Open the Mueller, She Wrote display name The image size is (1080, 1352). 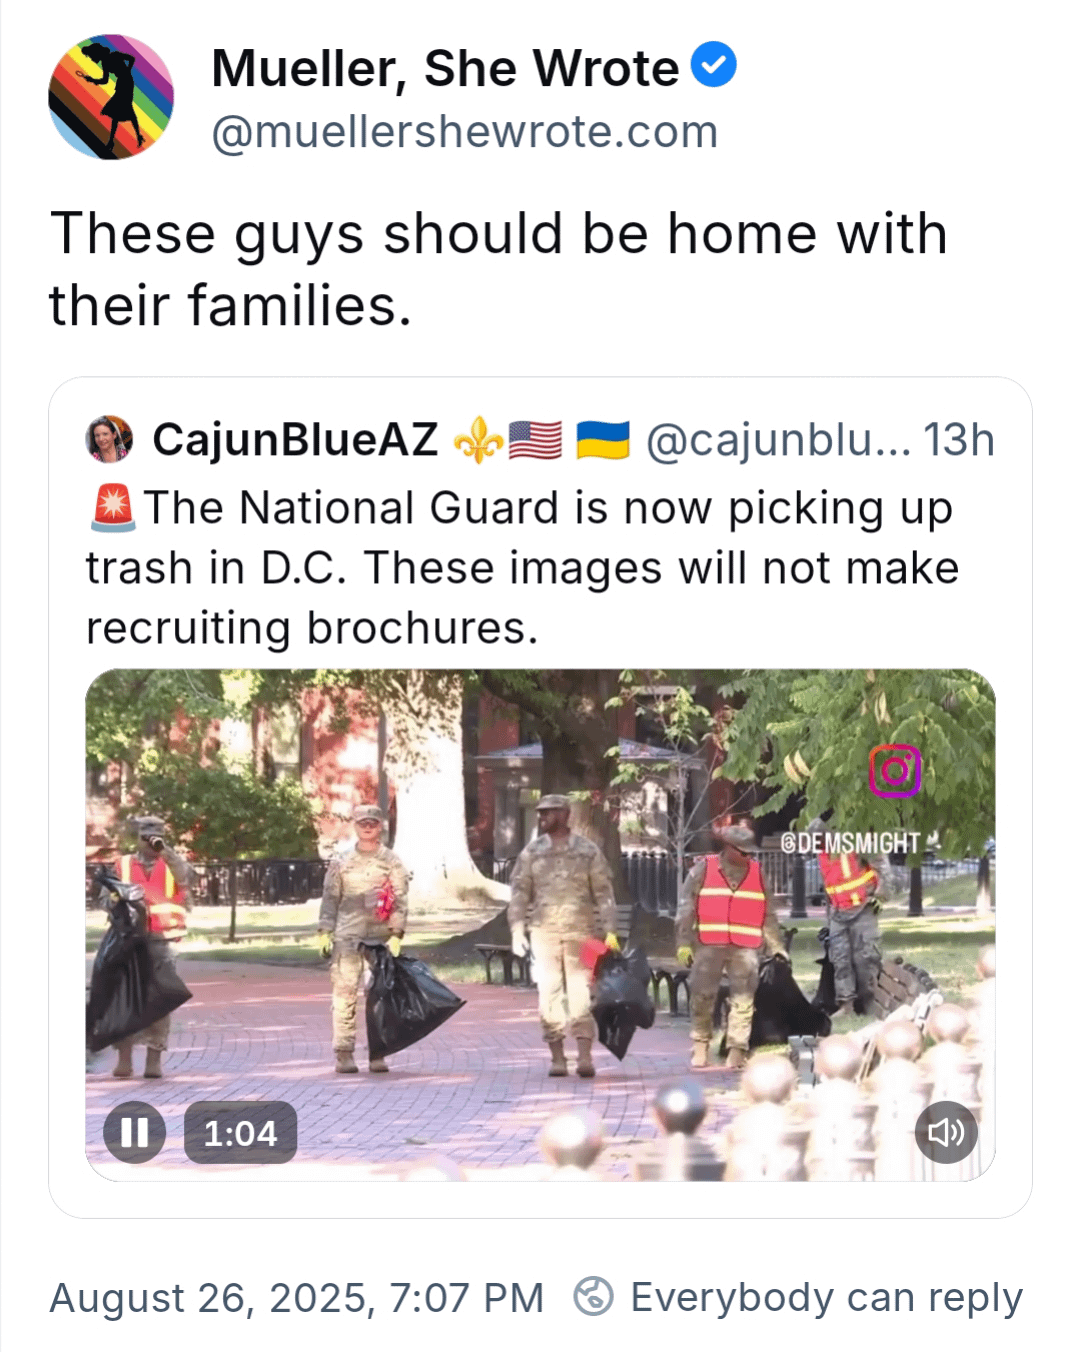pyautogui.click(x=445, y=69)
